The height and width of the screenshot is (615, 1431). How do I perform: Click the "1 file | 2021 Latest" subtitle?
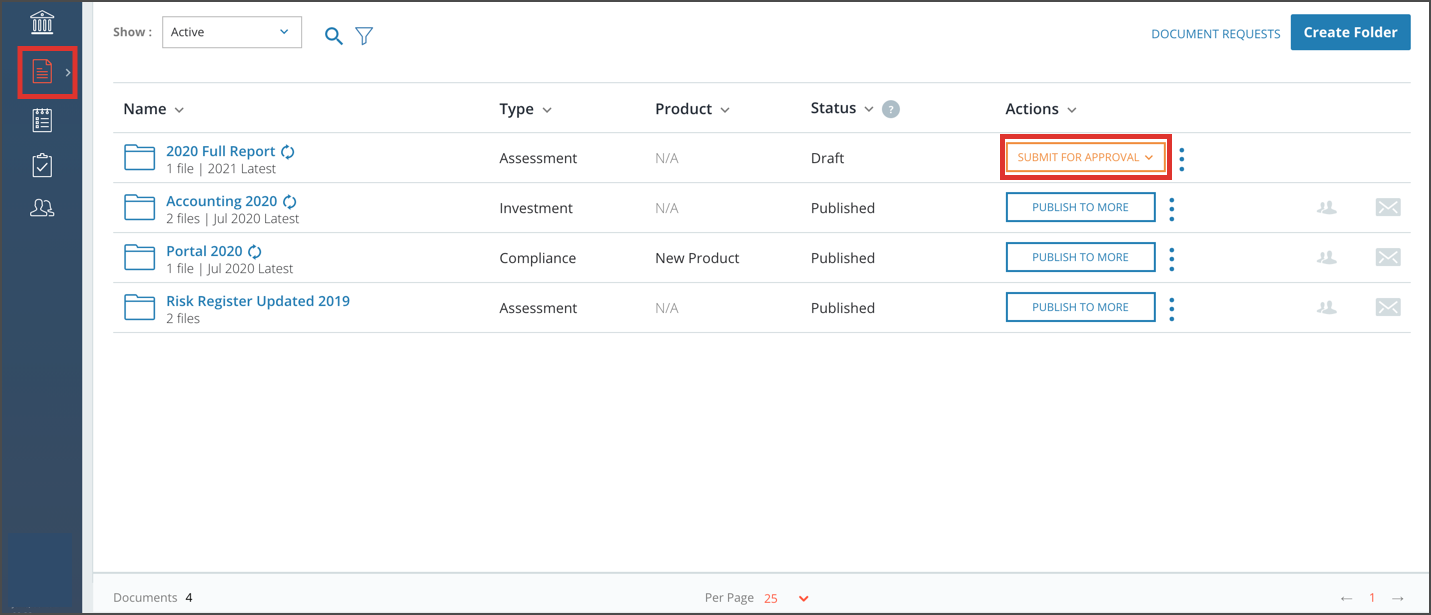click(x=221, y=169)
